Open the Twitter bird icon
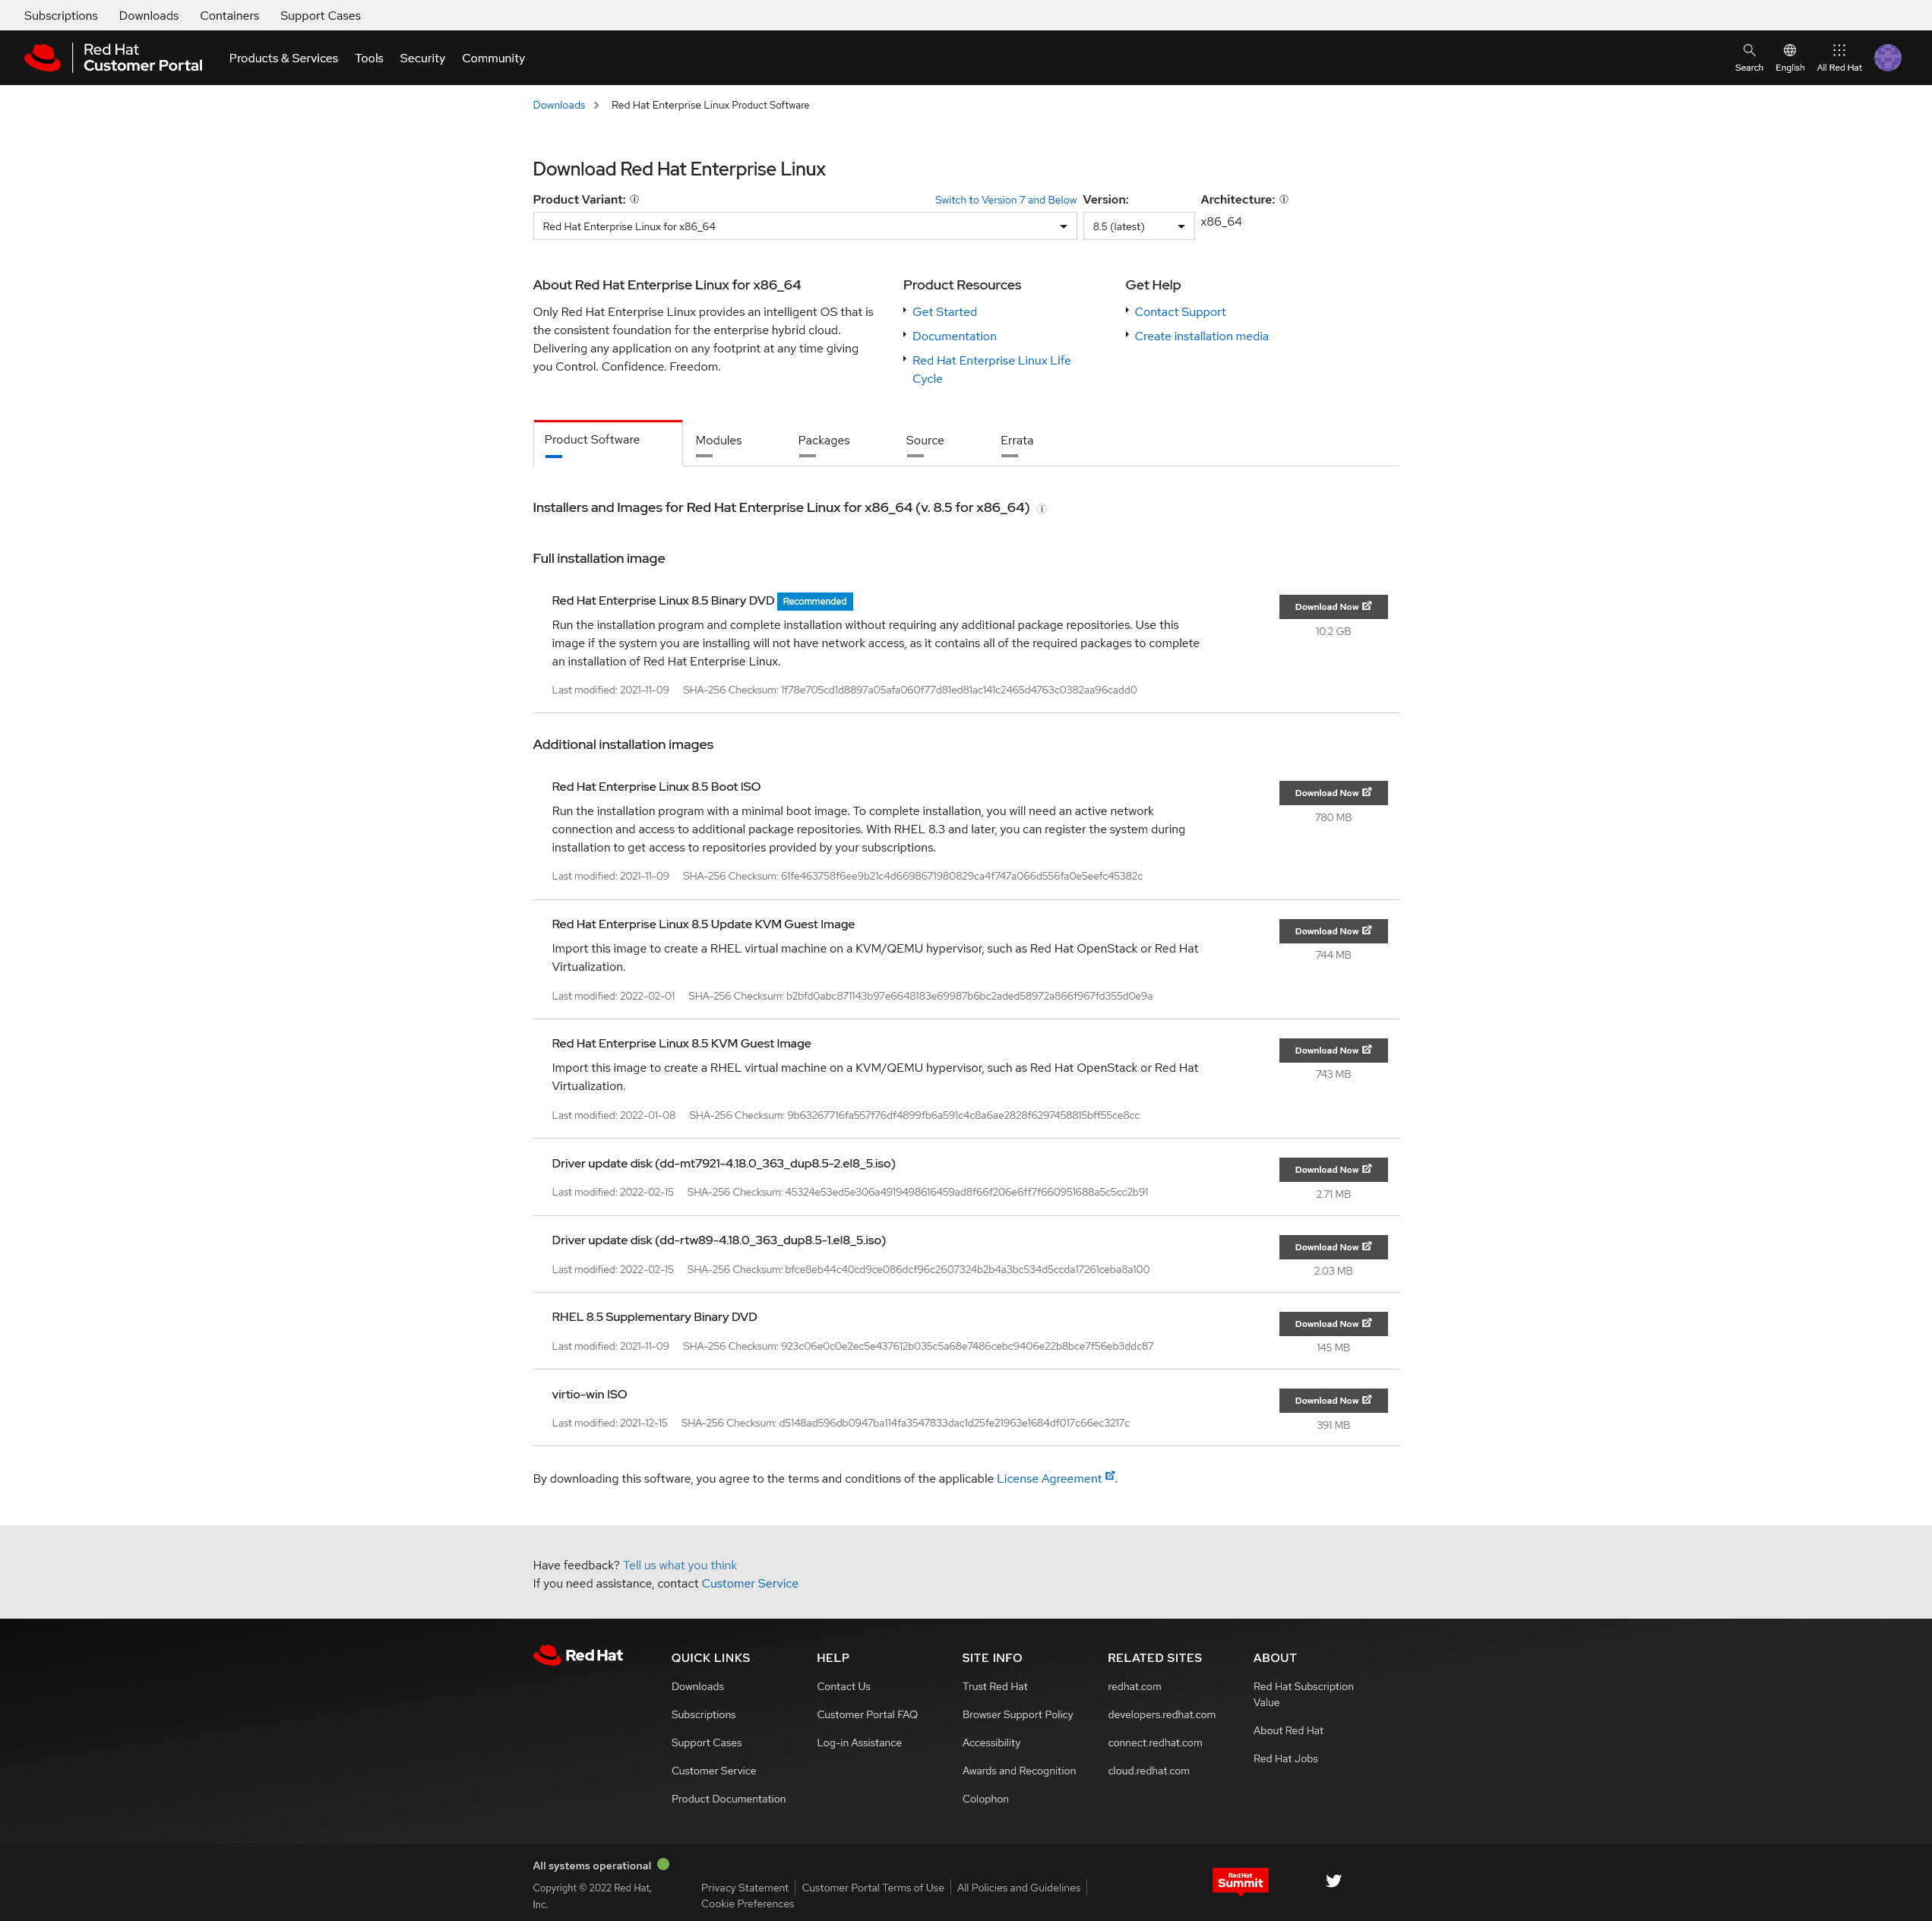The height and width of the screenshot is (1921, 1932). point(1333,1880)
